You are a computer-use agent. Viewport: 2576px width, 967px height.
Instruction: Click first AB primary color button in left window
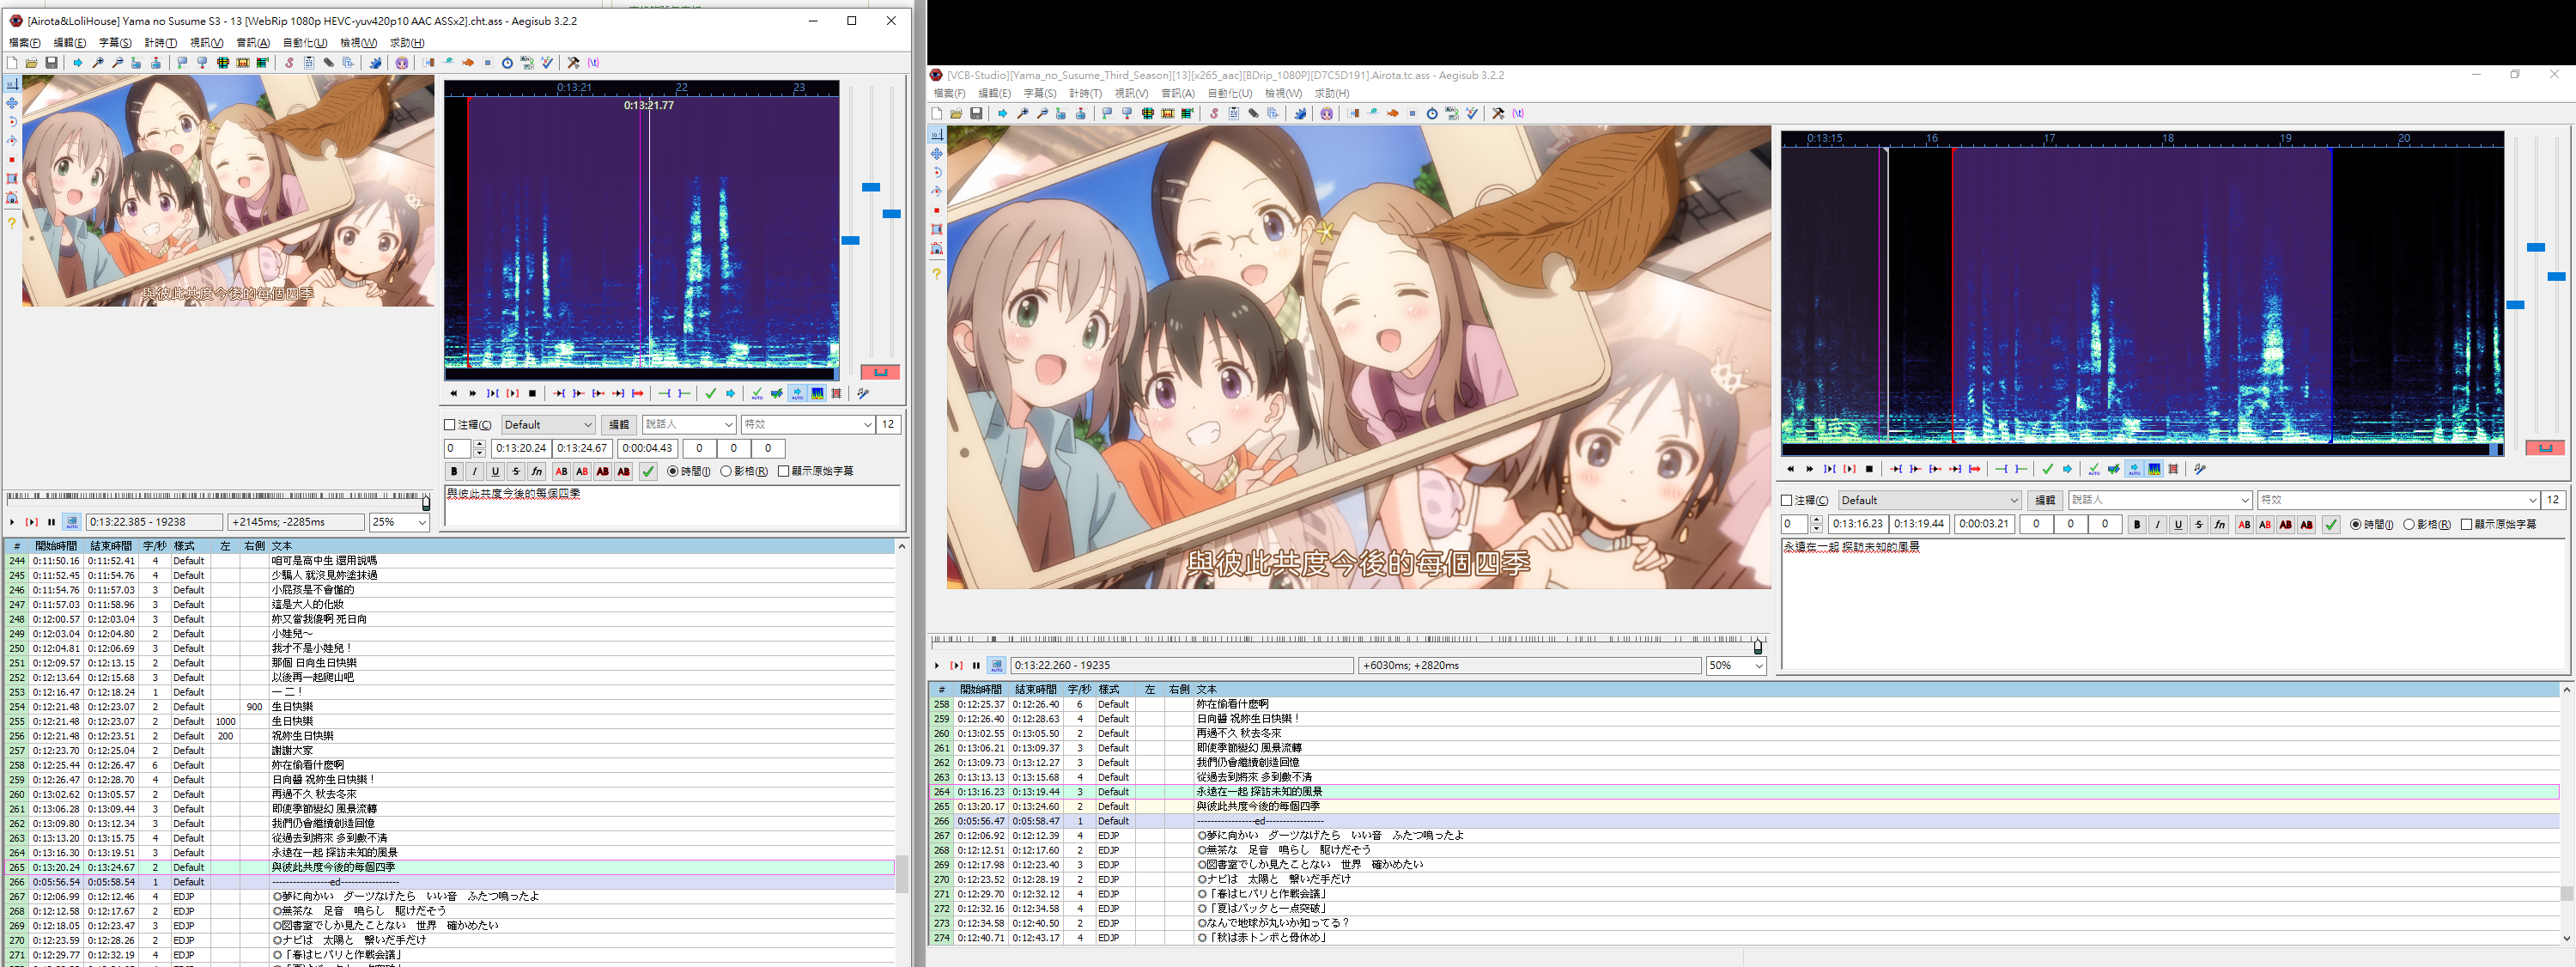tap(561, 472)
